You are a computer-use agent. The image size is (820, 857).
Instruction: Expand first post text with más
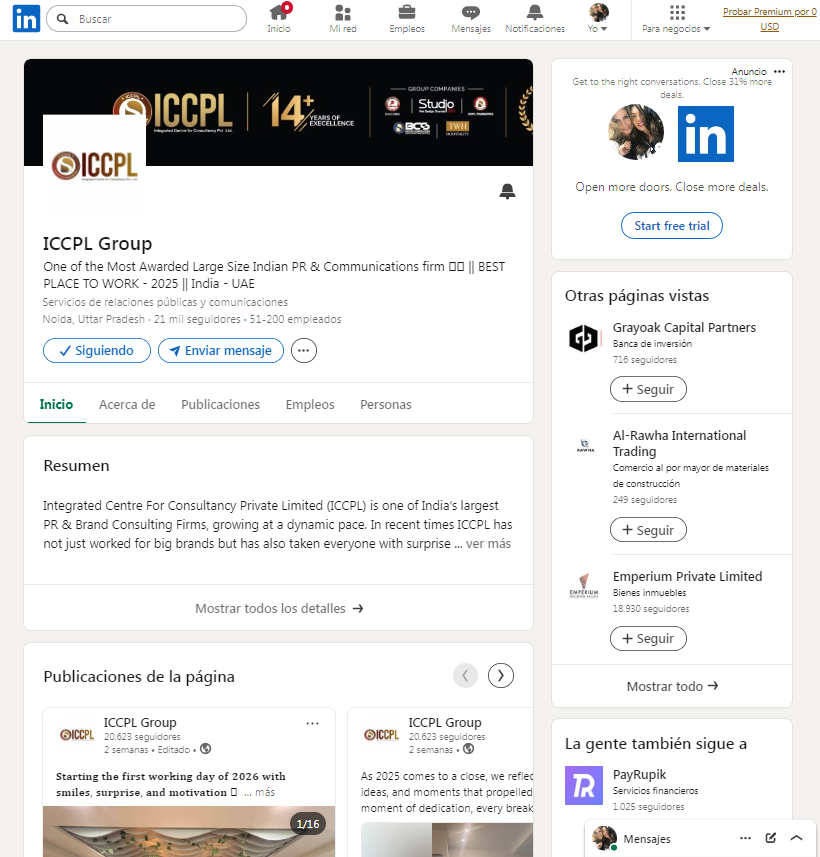click(x=265, y=793)
